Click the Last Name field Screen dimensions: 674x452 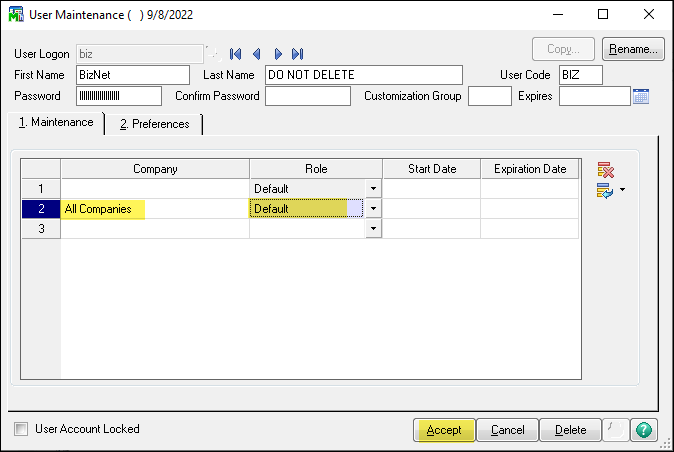(x=364, y=75)
